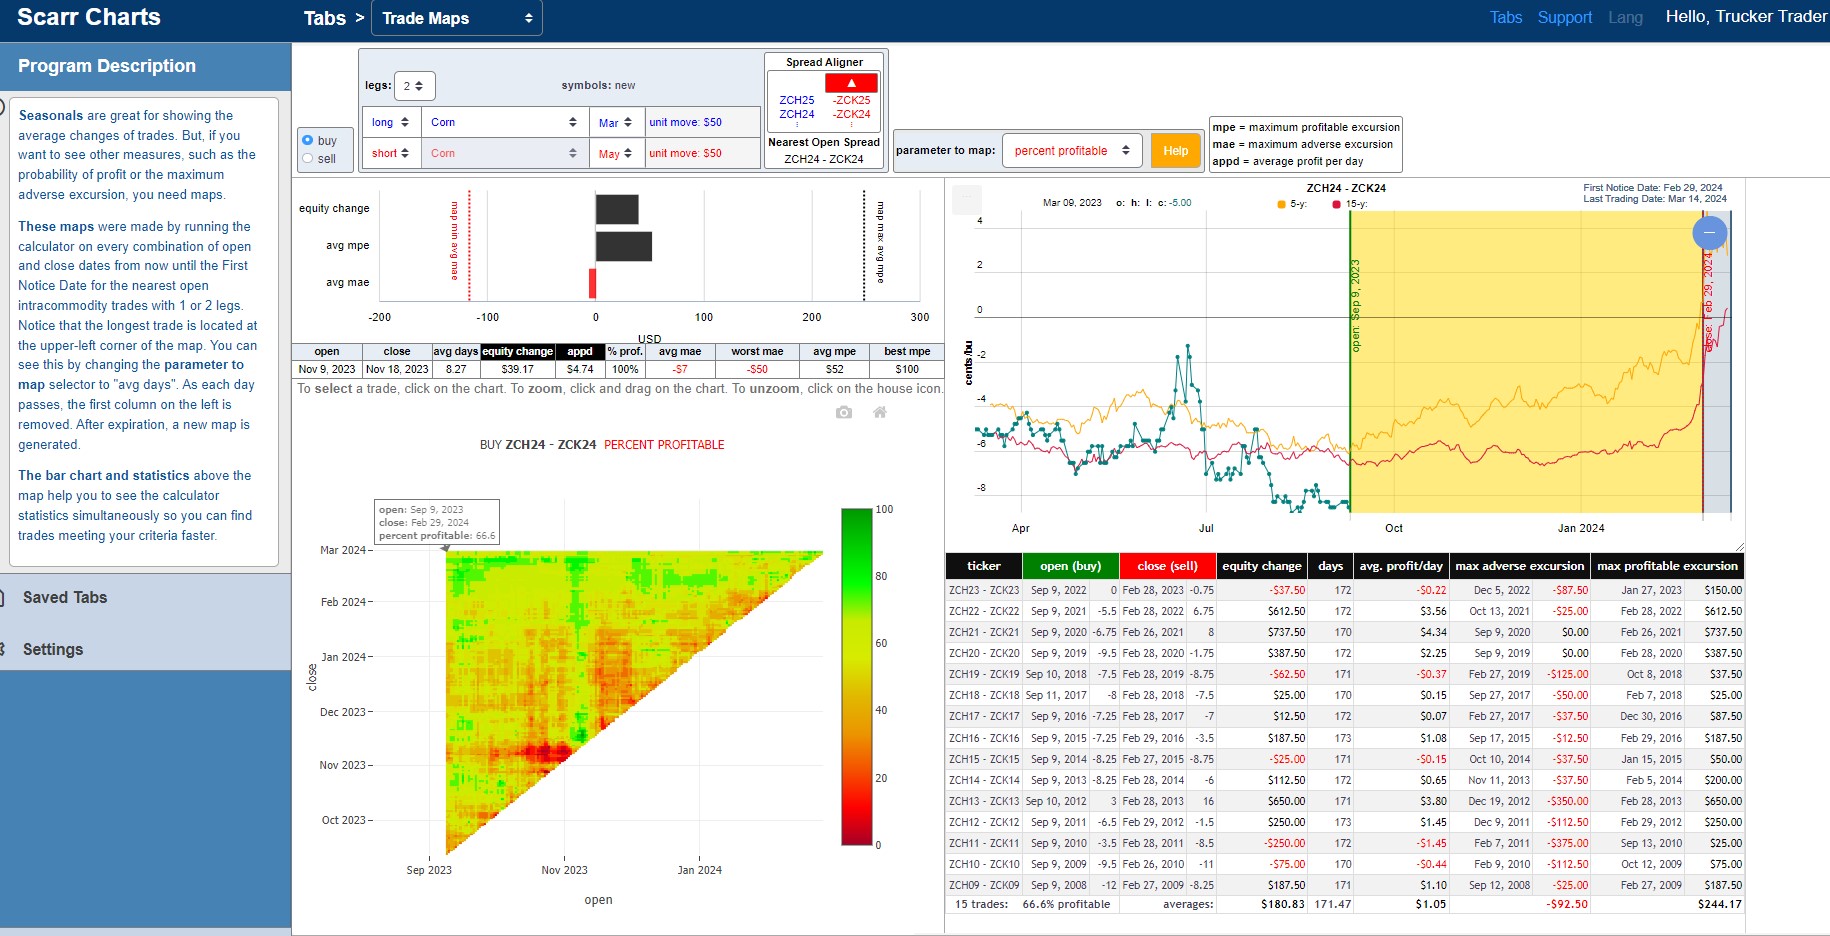
Task: Click the red Spread Aligner up arrow
Action: pos(851,83)
